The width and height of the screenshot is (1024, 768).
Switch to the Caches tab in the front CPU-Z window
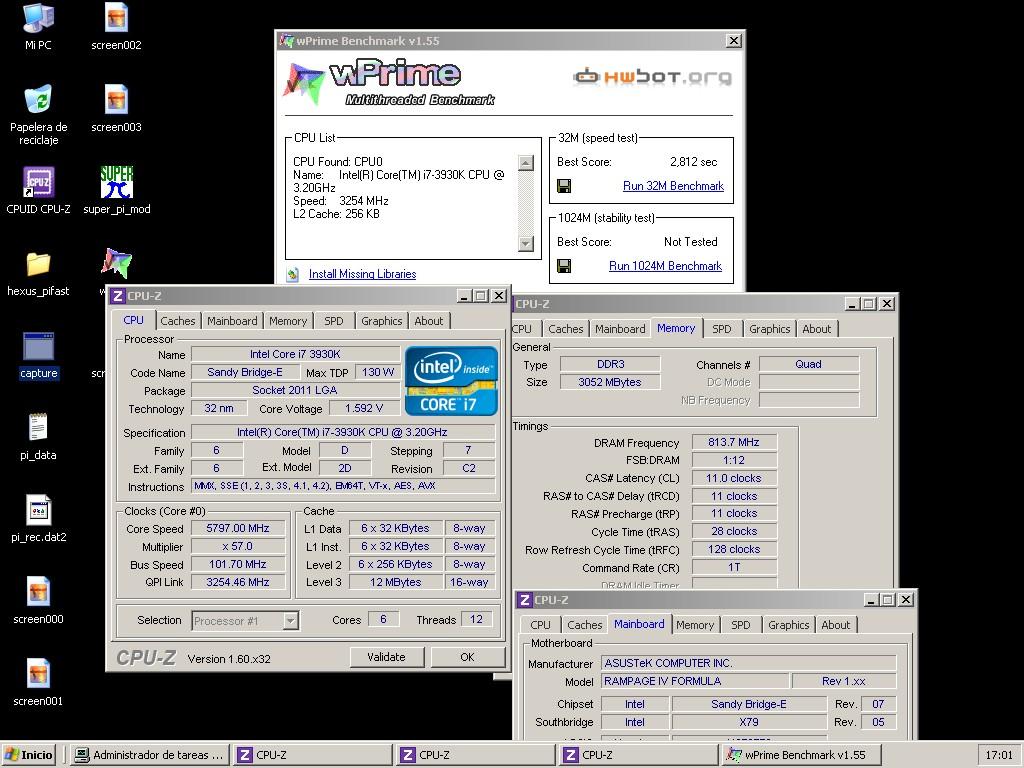click(178, 321)
